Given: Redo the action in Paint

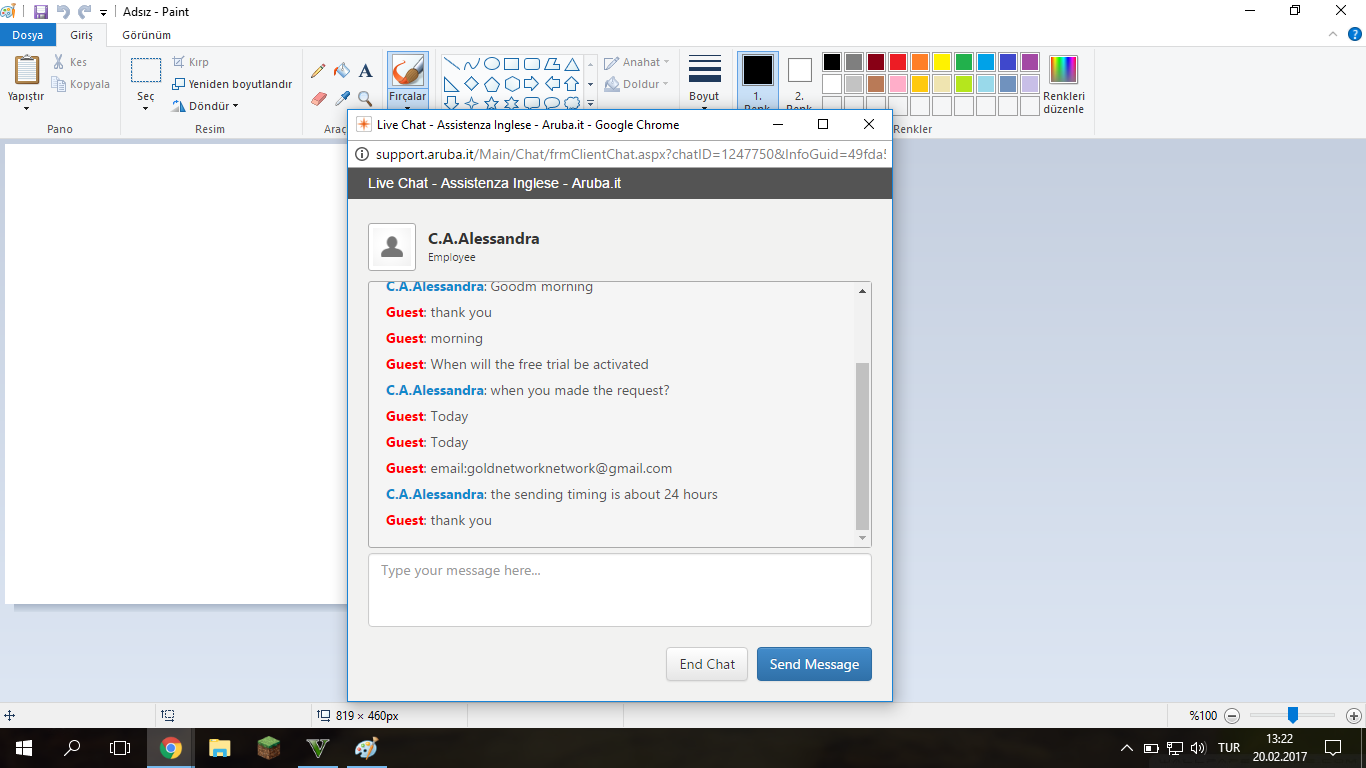Looking at the screenshot, I should pos(85,12).
